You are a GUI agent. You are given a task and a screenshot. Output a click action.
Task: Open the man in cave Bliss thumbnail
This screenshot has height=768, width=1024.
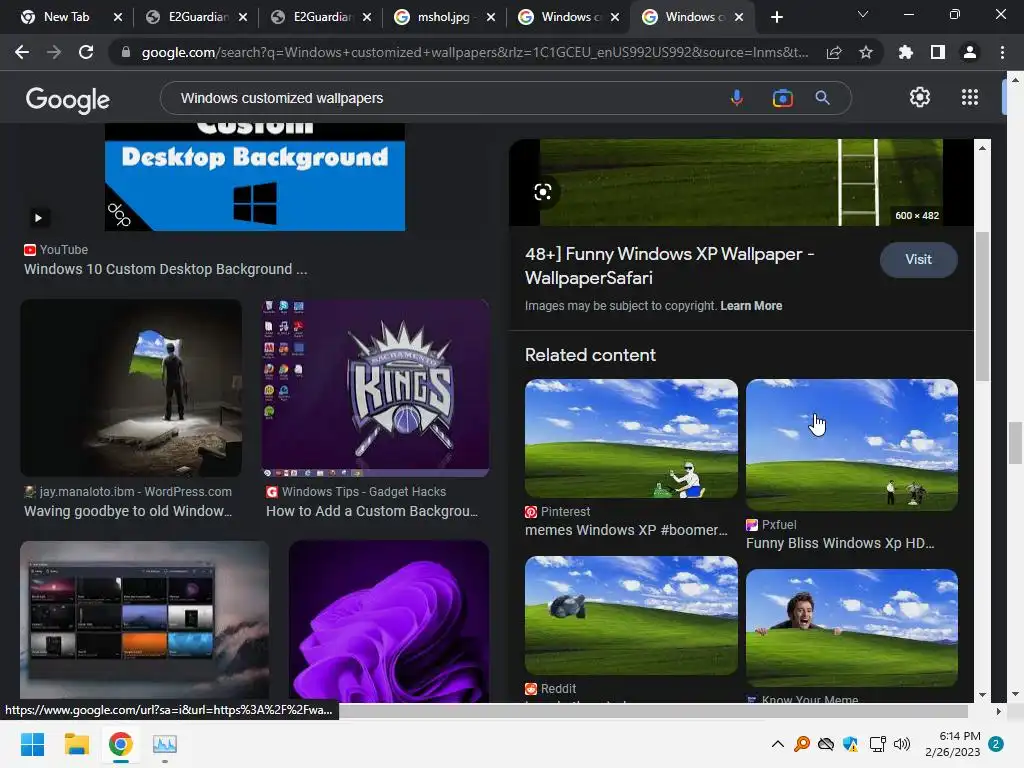[x=131, y=388]
